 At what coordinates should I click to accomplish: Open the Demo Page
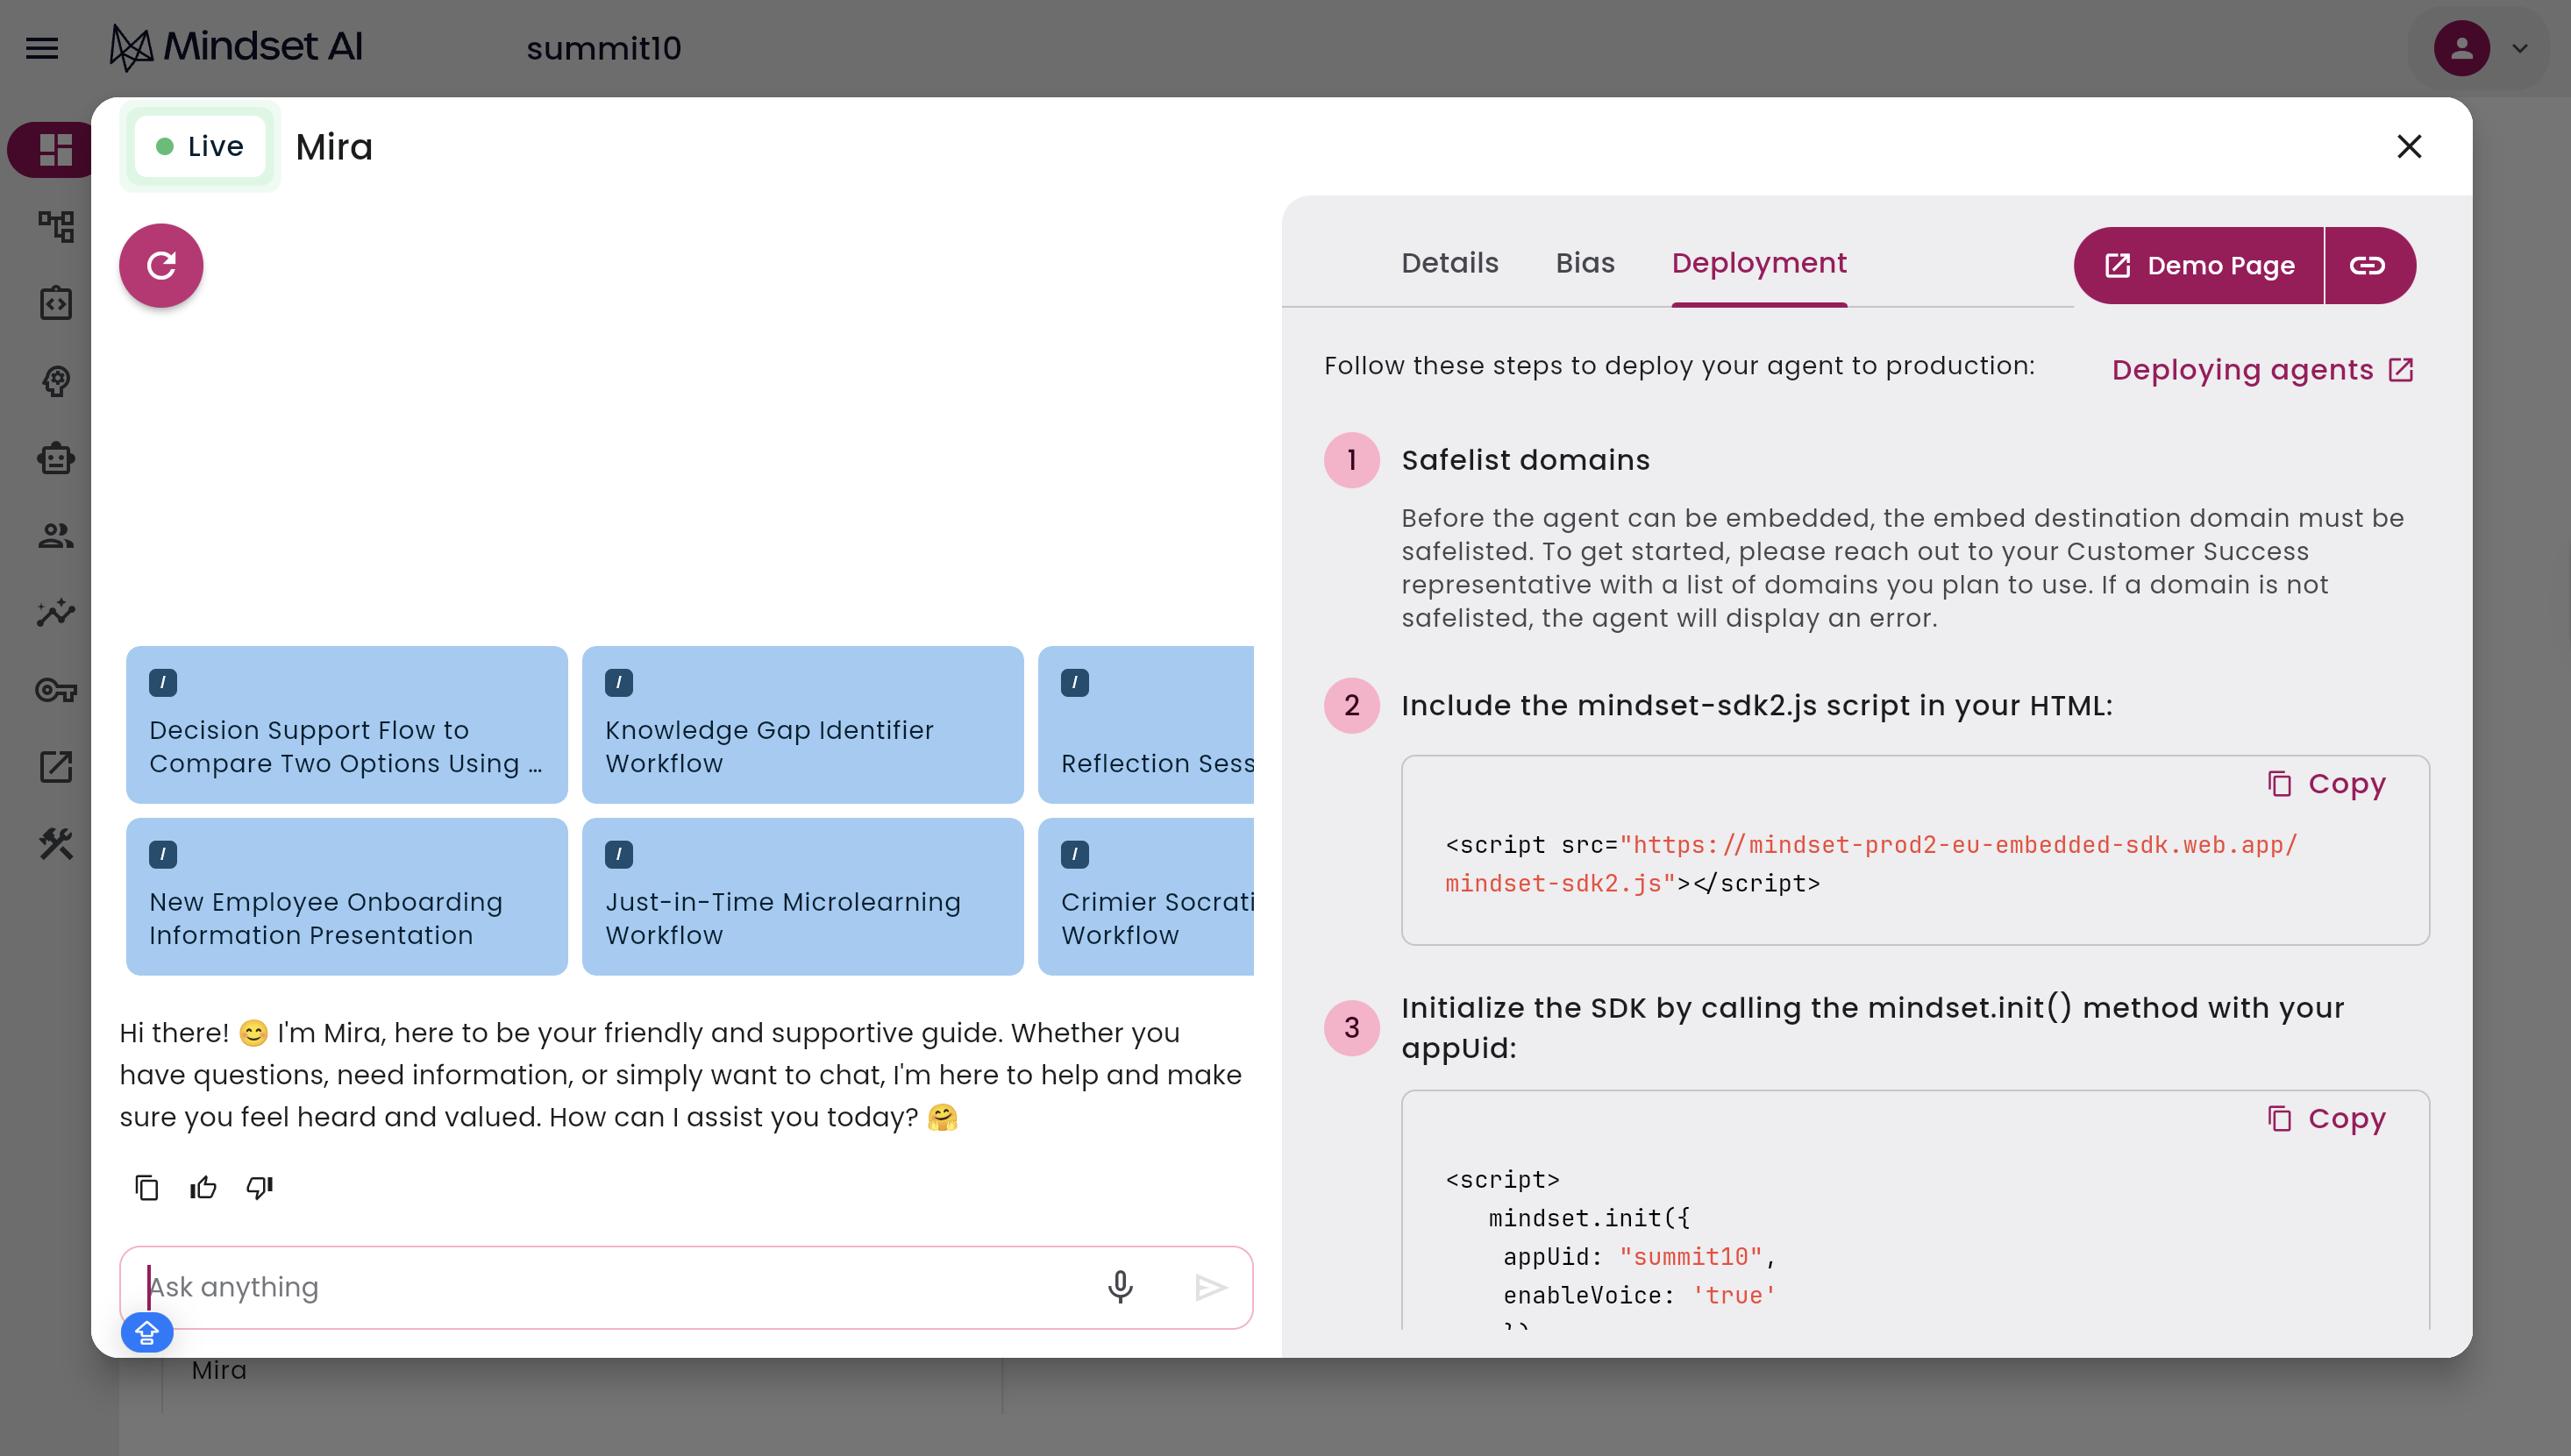[2198, 266]
